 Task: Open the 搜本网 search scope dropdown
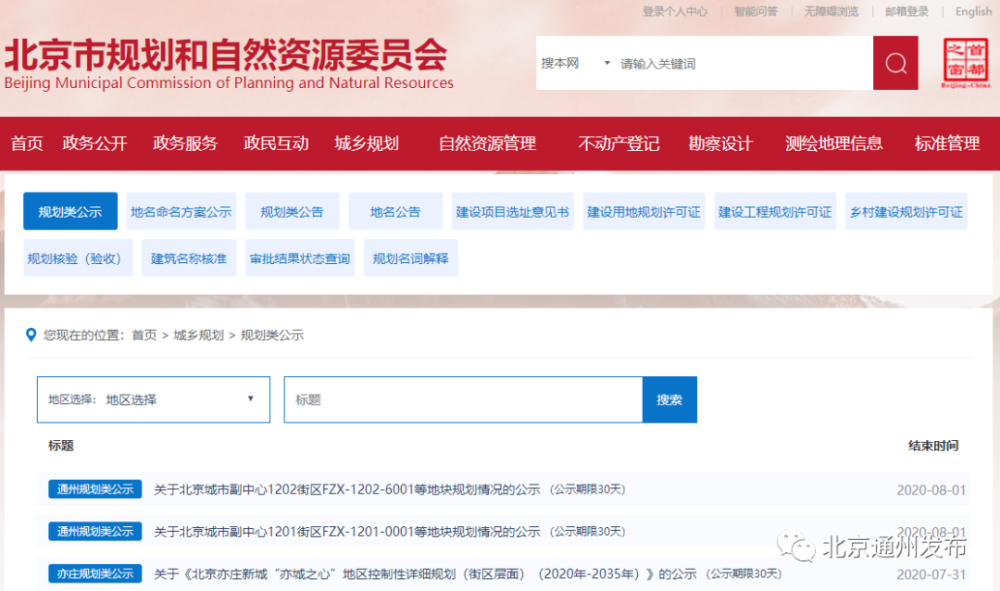pos(581,62)
